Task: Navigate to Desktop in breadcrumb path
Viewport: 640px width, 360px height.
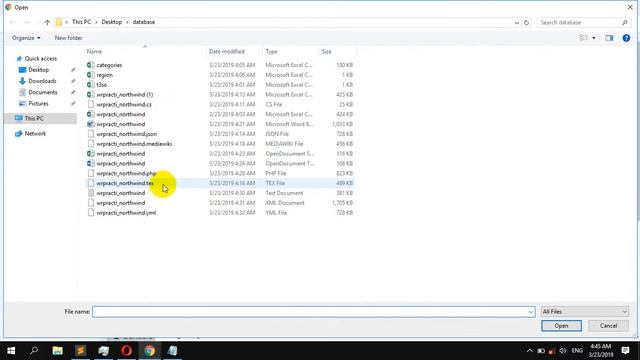Action: click(x=111, y=22)
